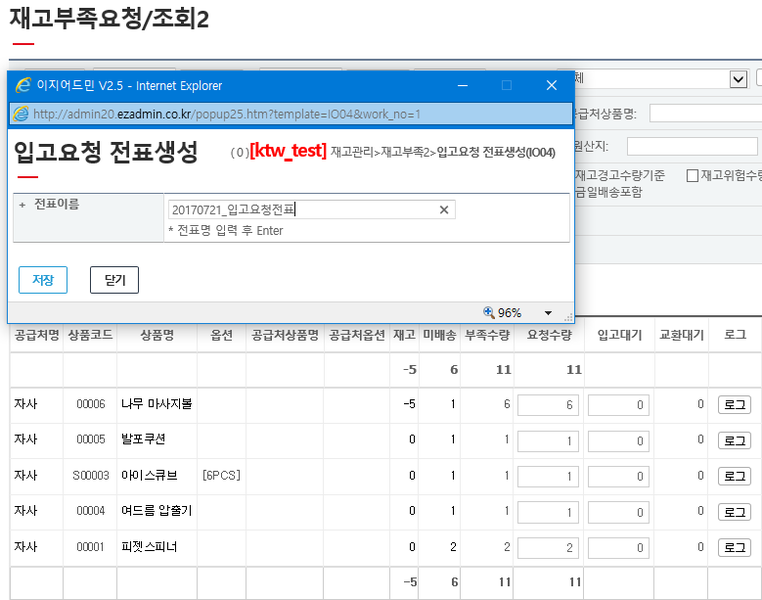Close the 이지어드민 popup with the title bar X
Screen dimensions: 762x600
(551, 85)
